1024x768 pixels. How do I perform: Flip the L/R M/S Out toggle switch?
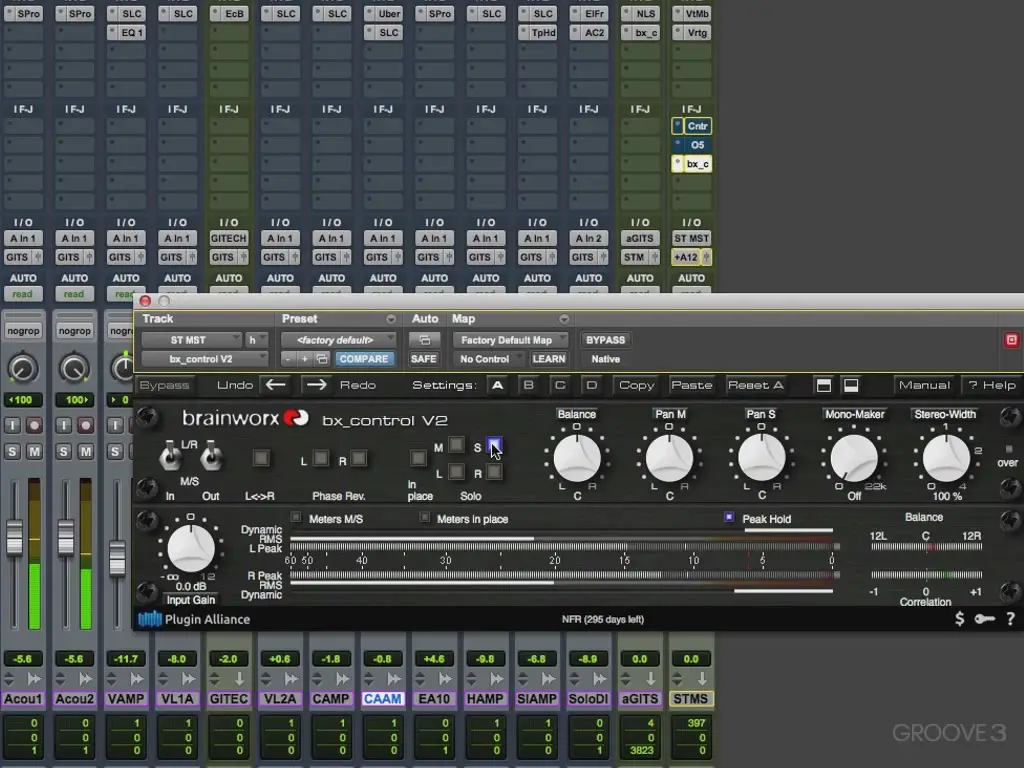tap(210, 455)
